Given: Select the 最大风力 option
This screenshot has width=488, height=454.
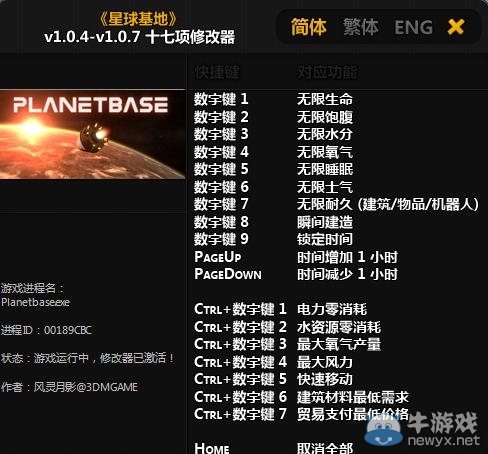Looking at the screenshot, I should (x=325, y=362).
